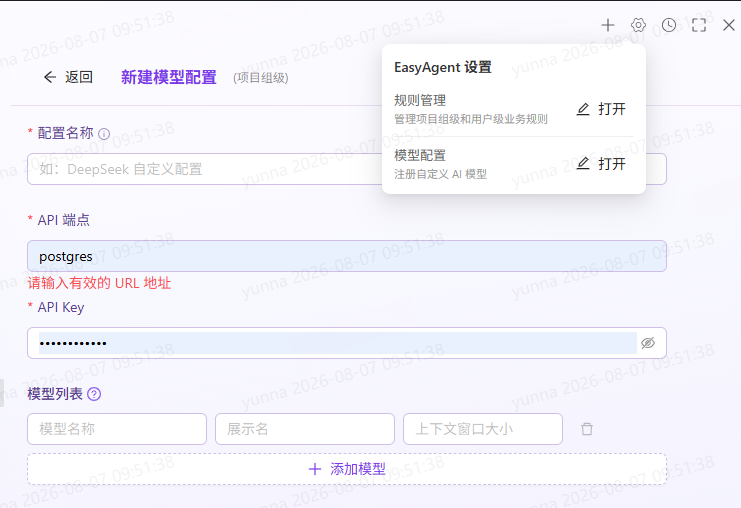Click the back arrow icon
Image resolution: width=741 pixels, height=508 pixels.
tap(50, 77)
